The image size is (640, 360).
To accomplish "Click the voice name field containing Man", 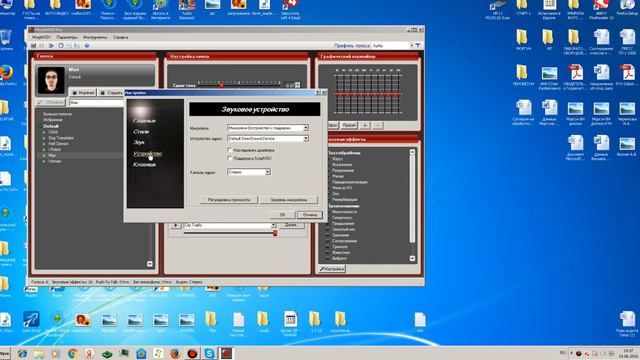I will pos(96,103).
